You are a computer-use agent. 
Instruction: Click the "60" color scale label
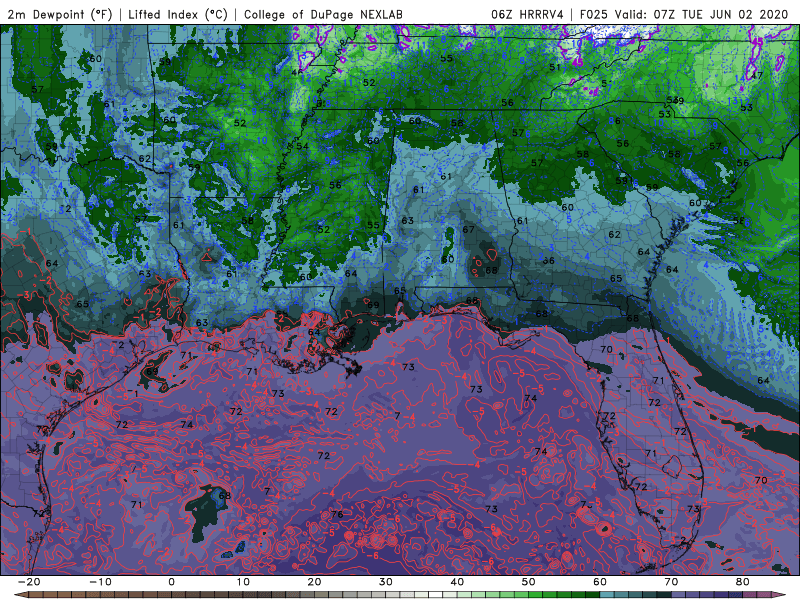pyautogui.click(x=600, y=582)
